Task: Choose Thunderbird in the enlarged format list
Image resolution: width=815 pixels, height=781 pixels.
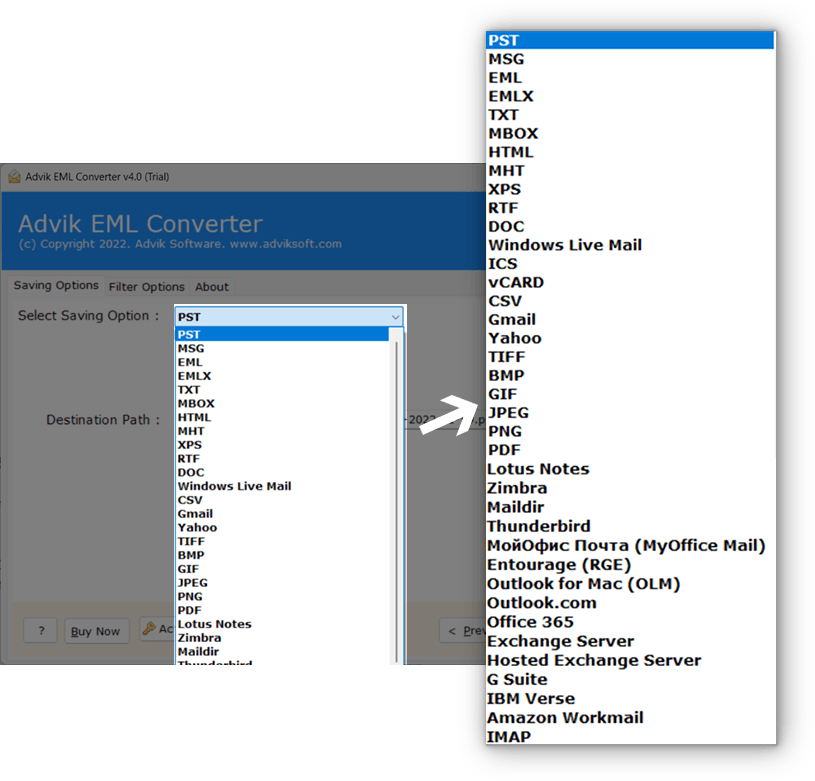Action: point(630,526)
